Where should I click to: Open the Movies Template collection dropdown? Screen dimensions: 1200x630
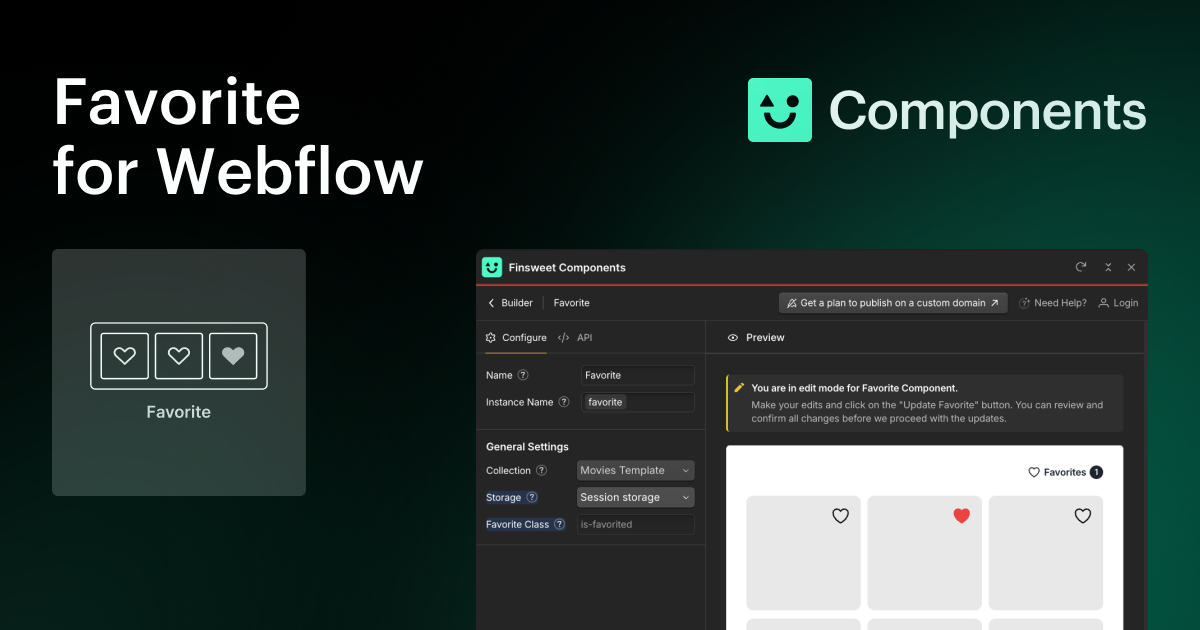(636, 470)
